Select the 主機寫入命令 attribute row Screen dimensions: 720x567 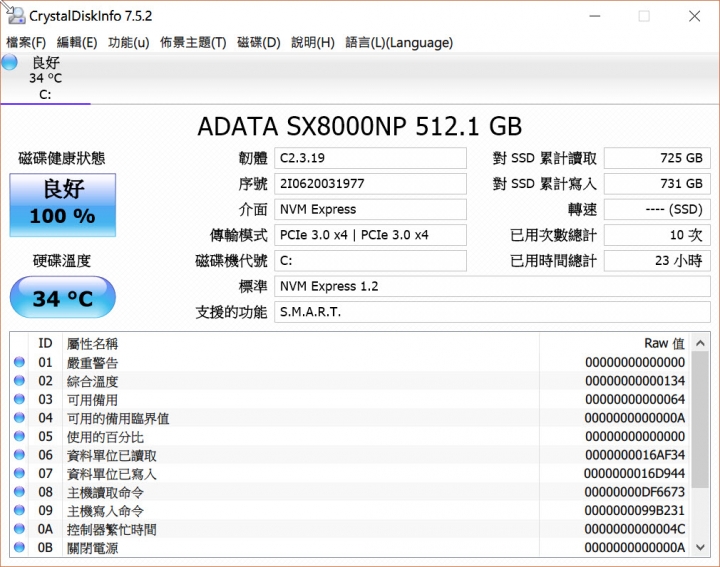click(x=349, y=510)
